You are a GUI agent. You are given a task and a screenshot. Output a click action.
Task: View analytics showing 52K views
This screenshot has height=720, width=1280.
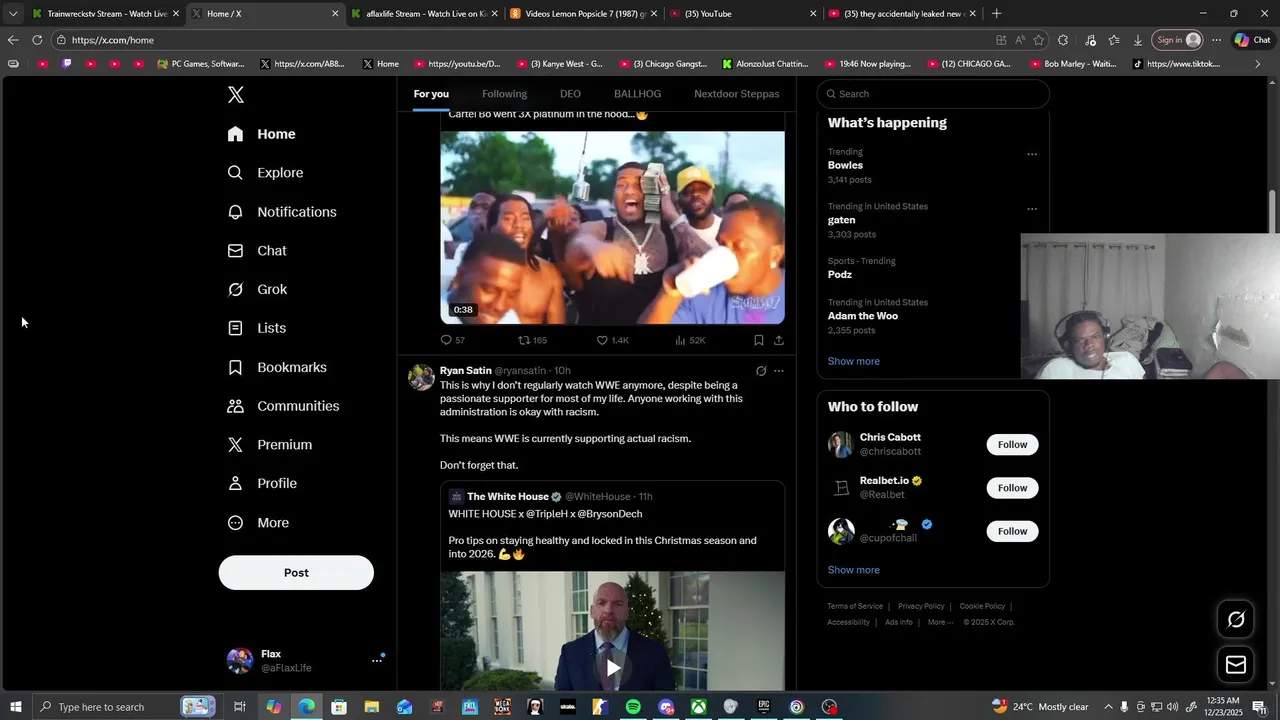(690, 340)
